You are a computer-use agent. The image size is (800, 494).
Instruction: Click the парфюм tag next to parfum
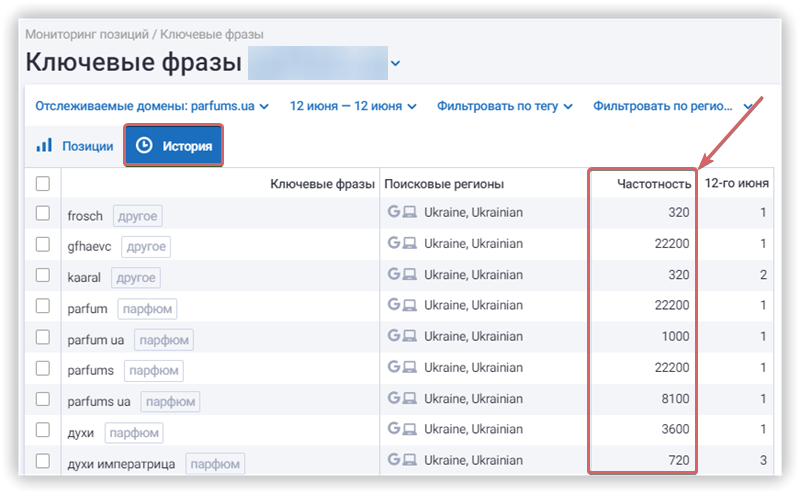(x=147, y=309)
